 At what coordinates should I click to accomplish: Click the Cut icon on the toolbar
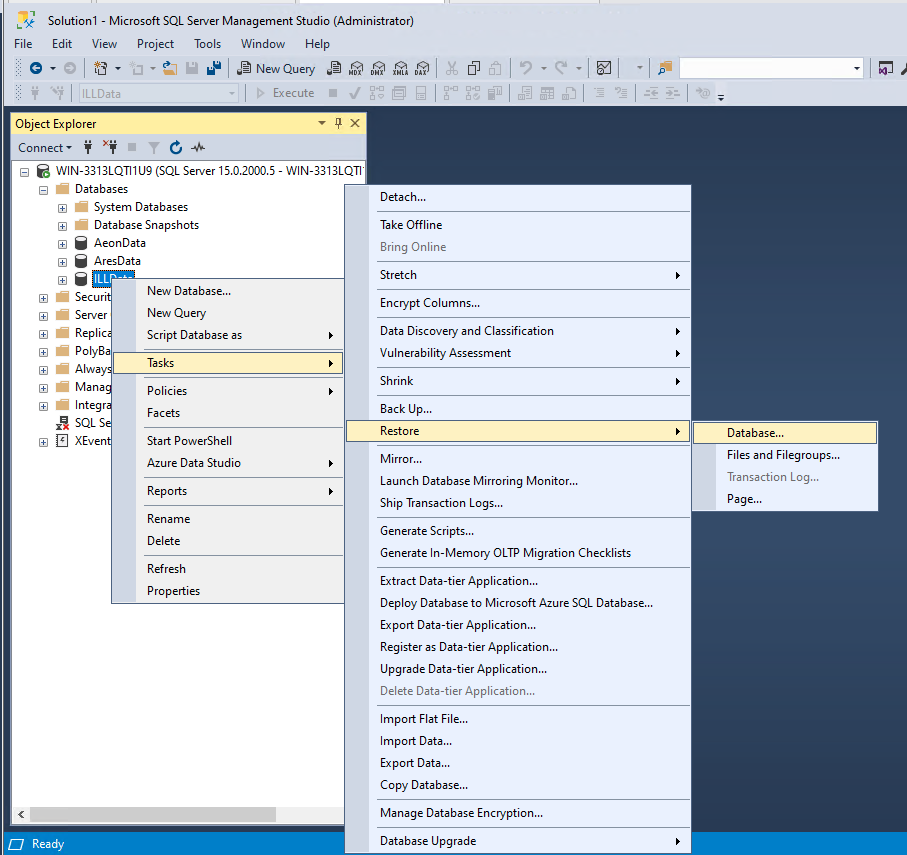click(452, 68)
